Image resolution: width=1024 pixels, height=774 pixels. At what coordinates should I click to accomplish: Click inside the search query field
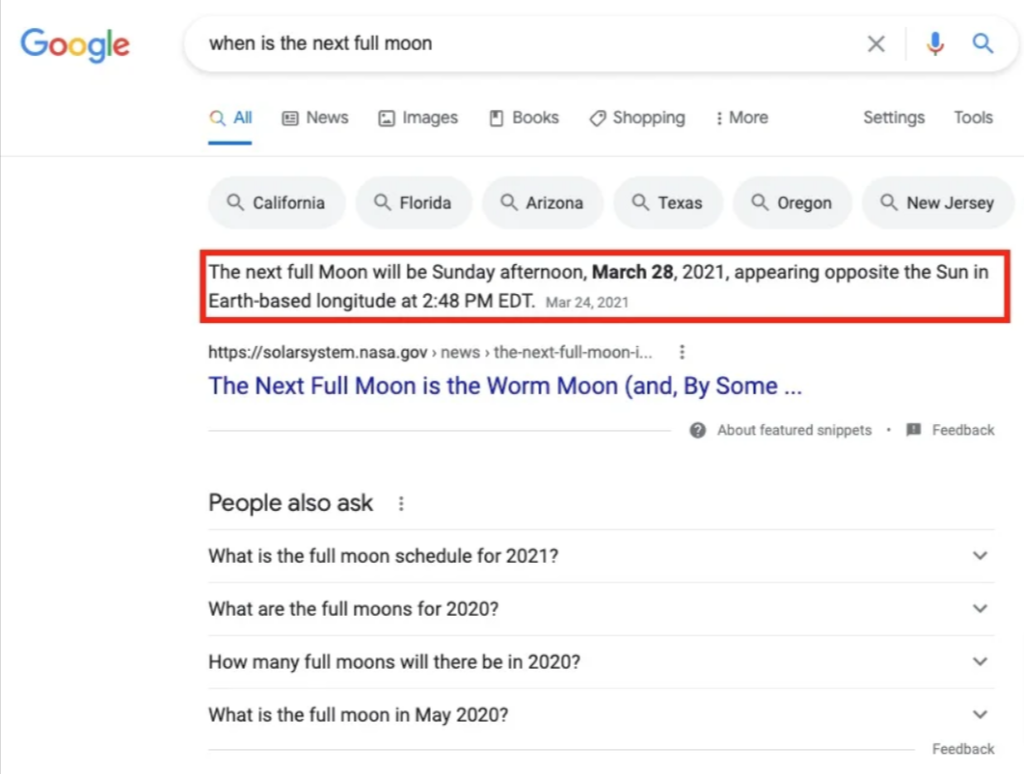click(x=522, y=44)
